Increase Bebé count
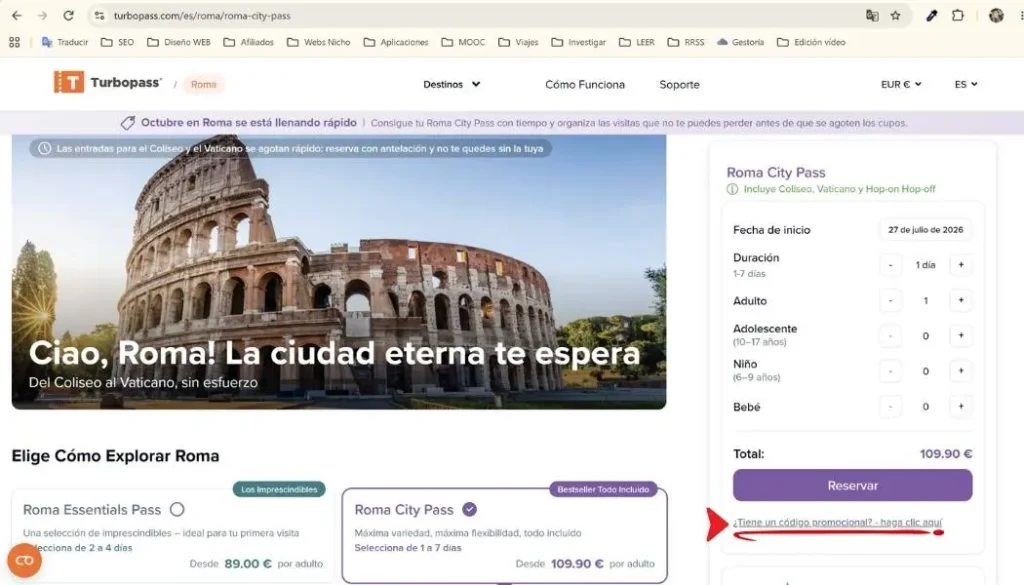Image resolution: width=1024 pixels, height=585 pixels. (961, 406)
